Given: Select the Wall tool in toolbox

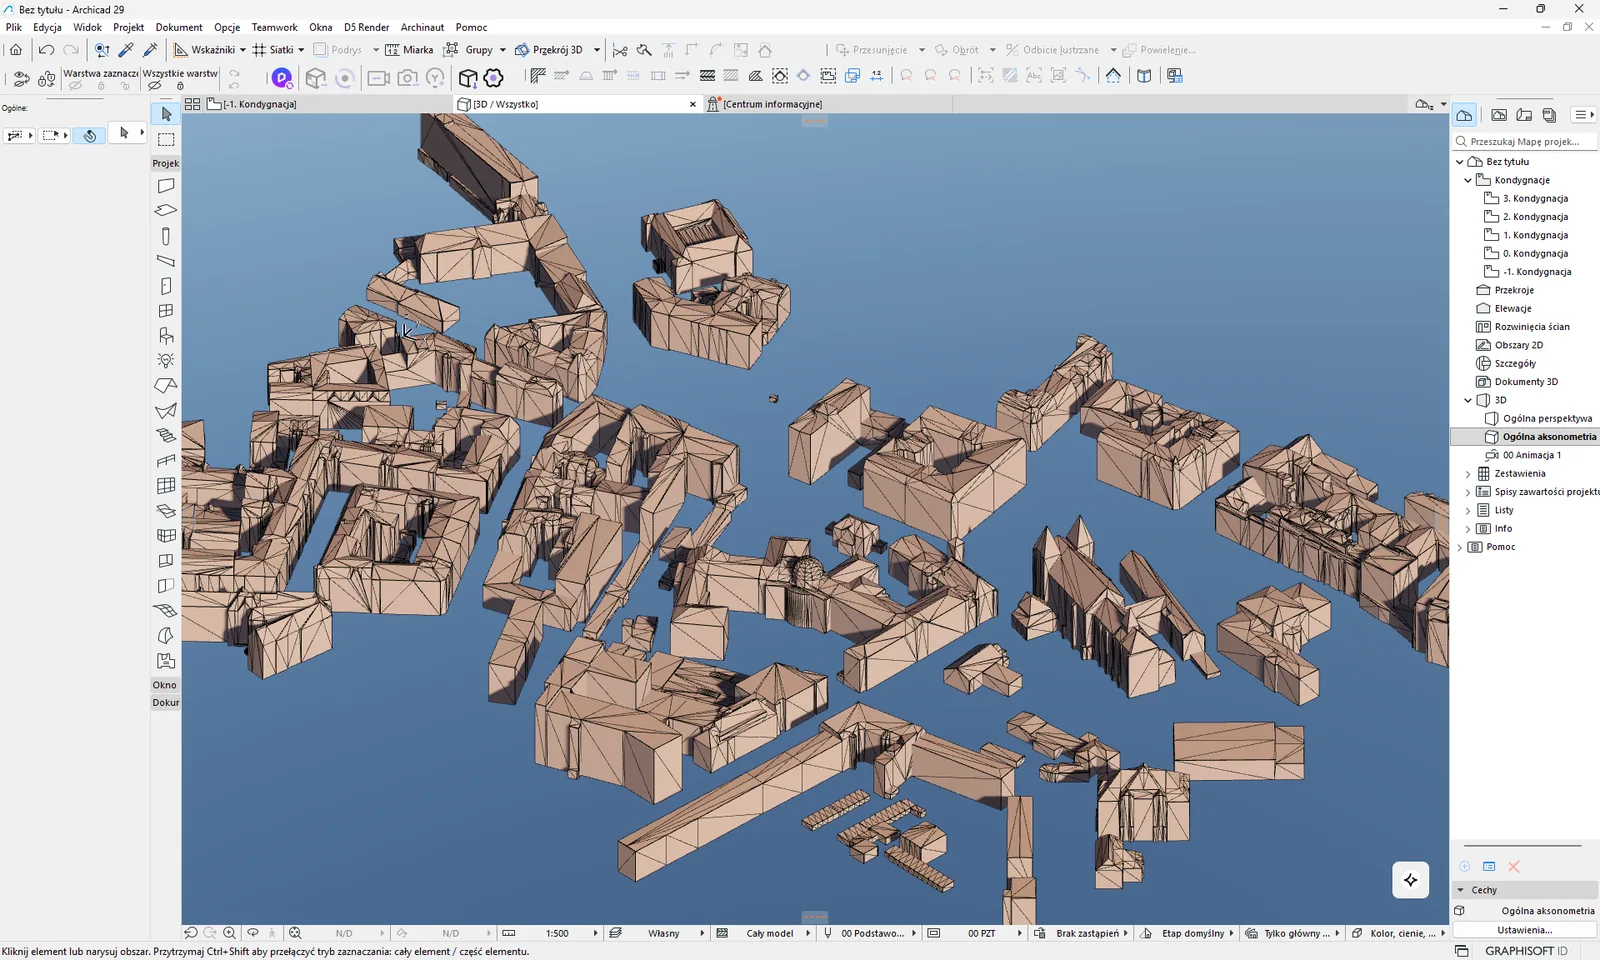Looking at the screenshot, I should coord(166,186).
